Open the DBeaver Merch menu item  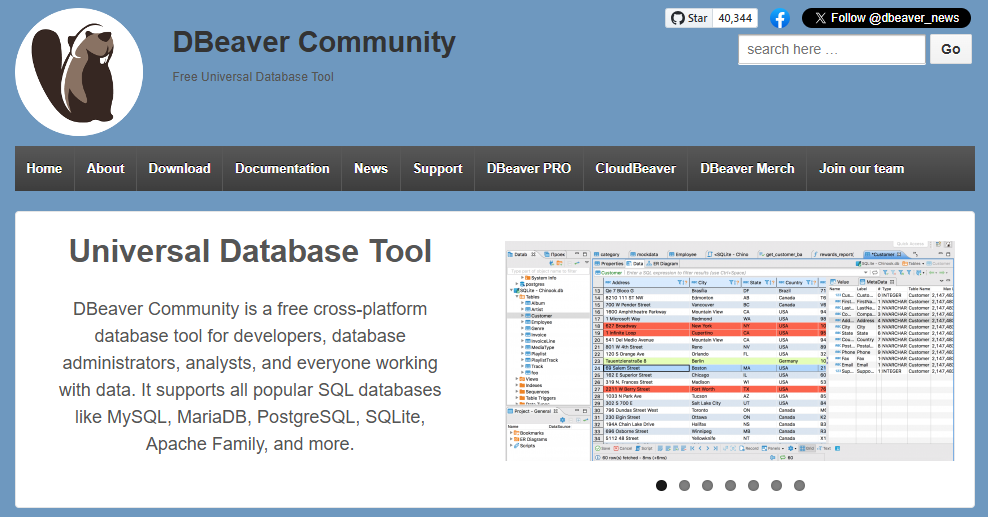747,169
